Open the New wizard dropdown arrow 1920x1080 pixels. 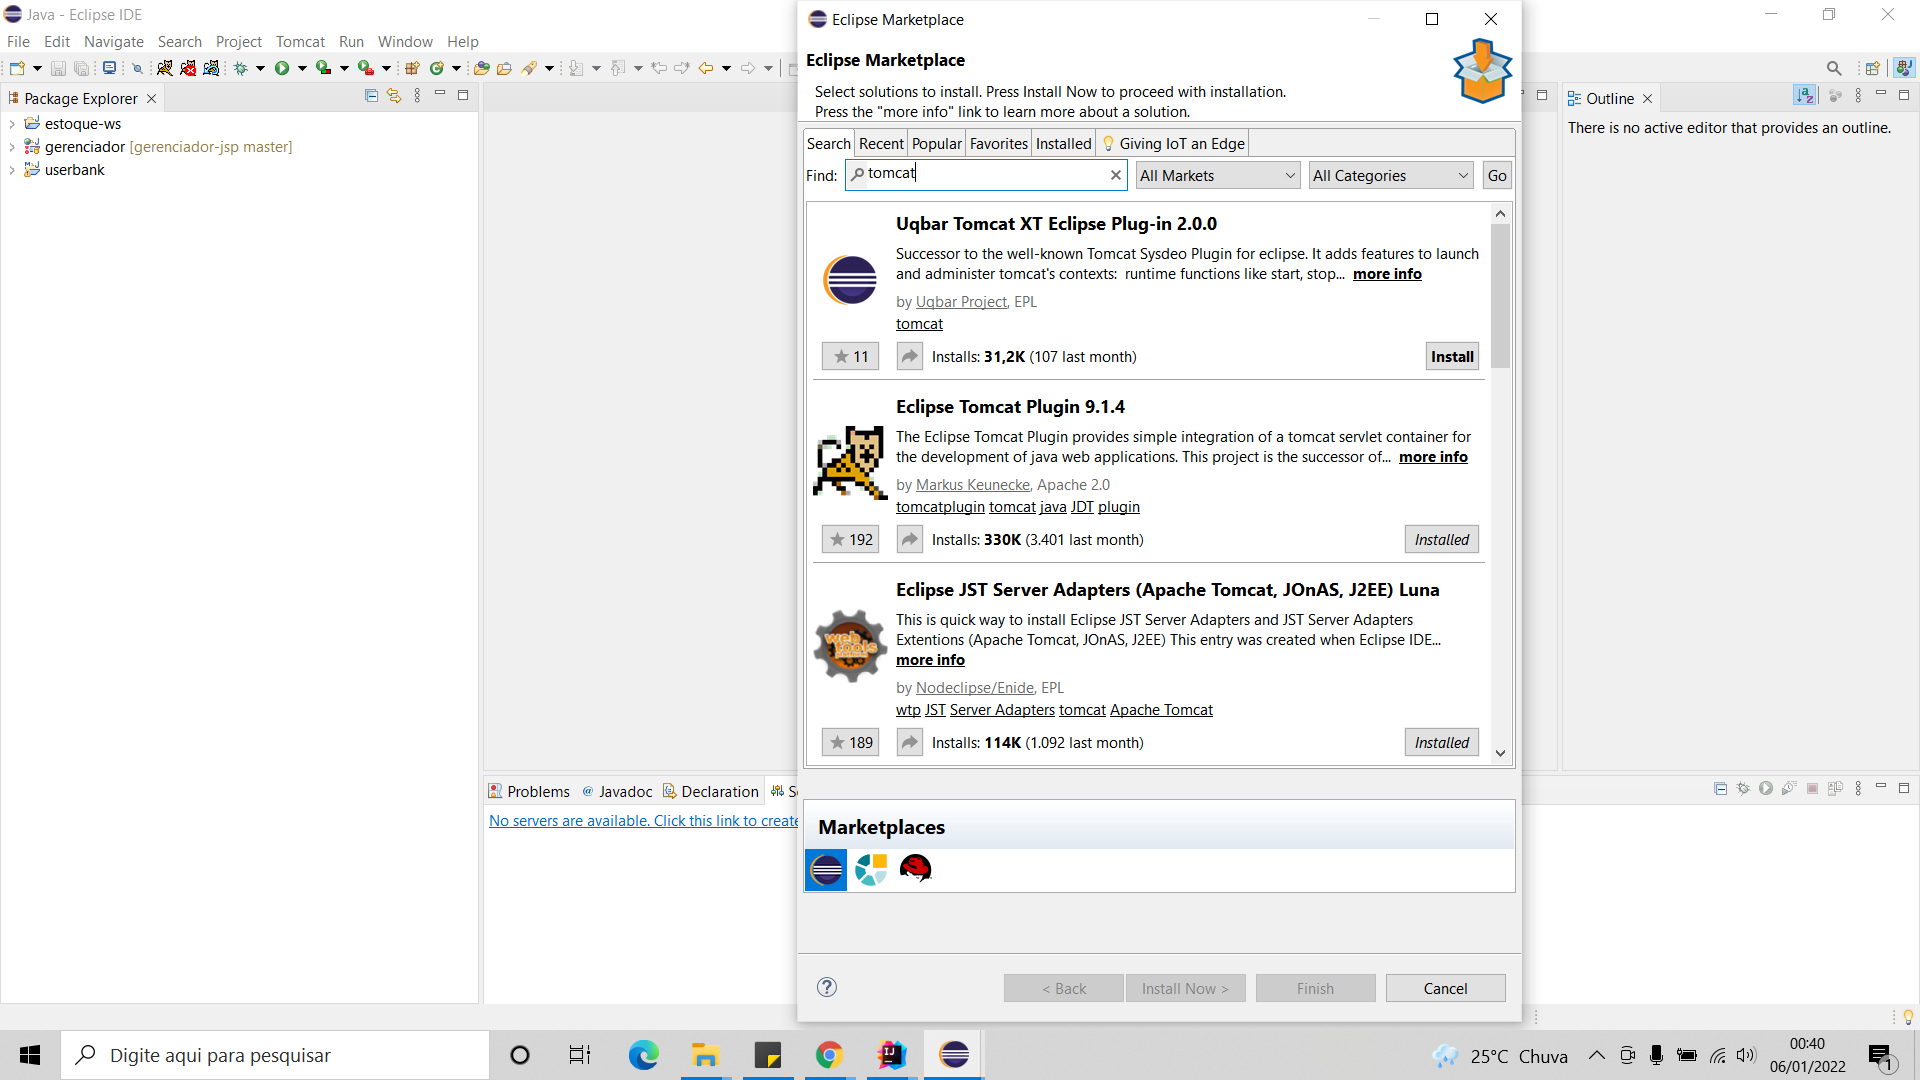click(37, 68)
